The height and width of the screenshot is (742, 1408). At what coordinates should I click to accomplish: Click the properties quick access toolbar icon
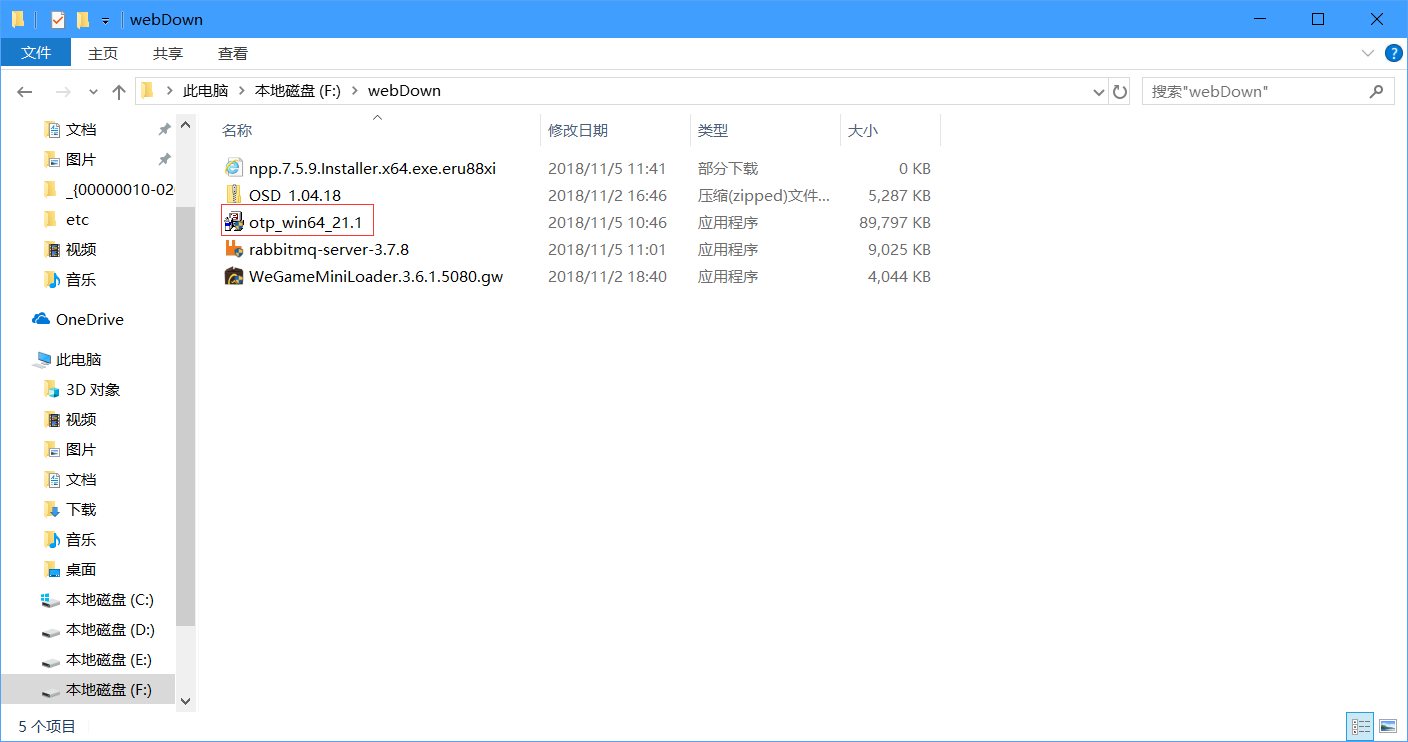point(57,19)
